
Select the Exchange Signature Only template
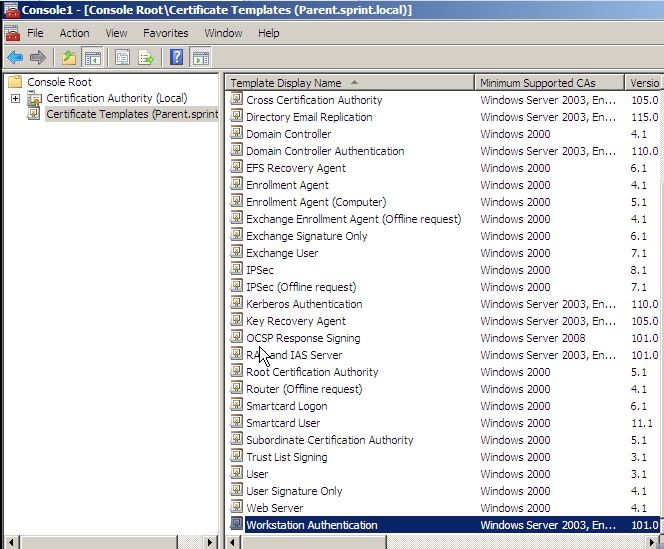[x=307, y=236]
